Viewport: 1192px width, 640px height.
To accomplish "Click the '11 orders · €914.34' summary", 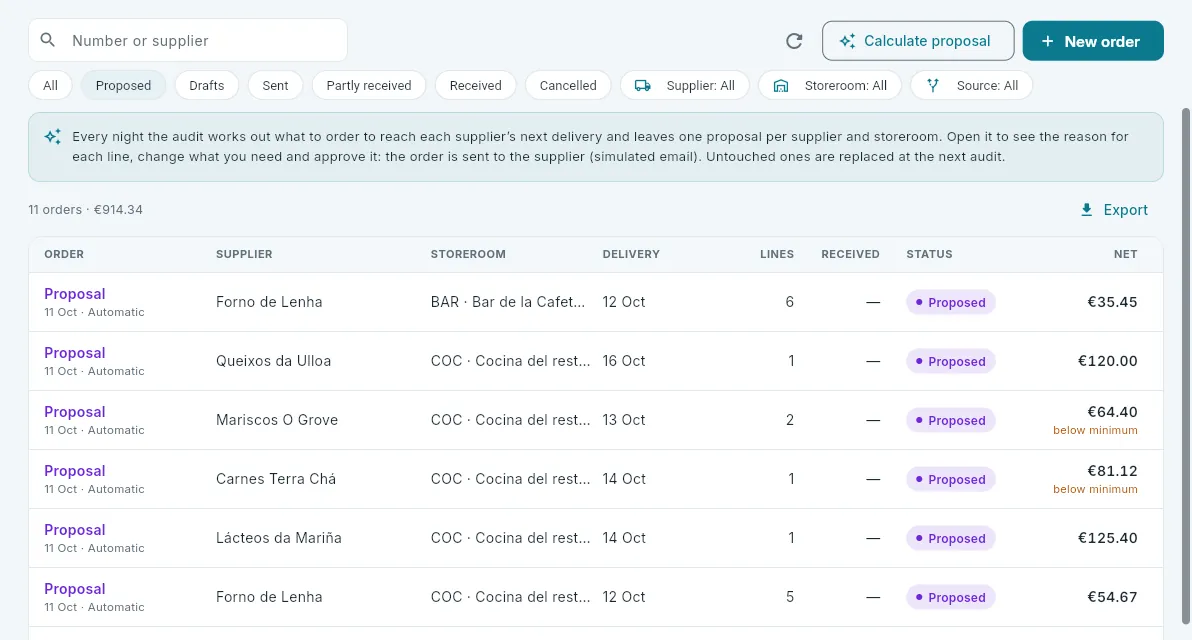I will (85, 210).
